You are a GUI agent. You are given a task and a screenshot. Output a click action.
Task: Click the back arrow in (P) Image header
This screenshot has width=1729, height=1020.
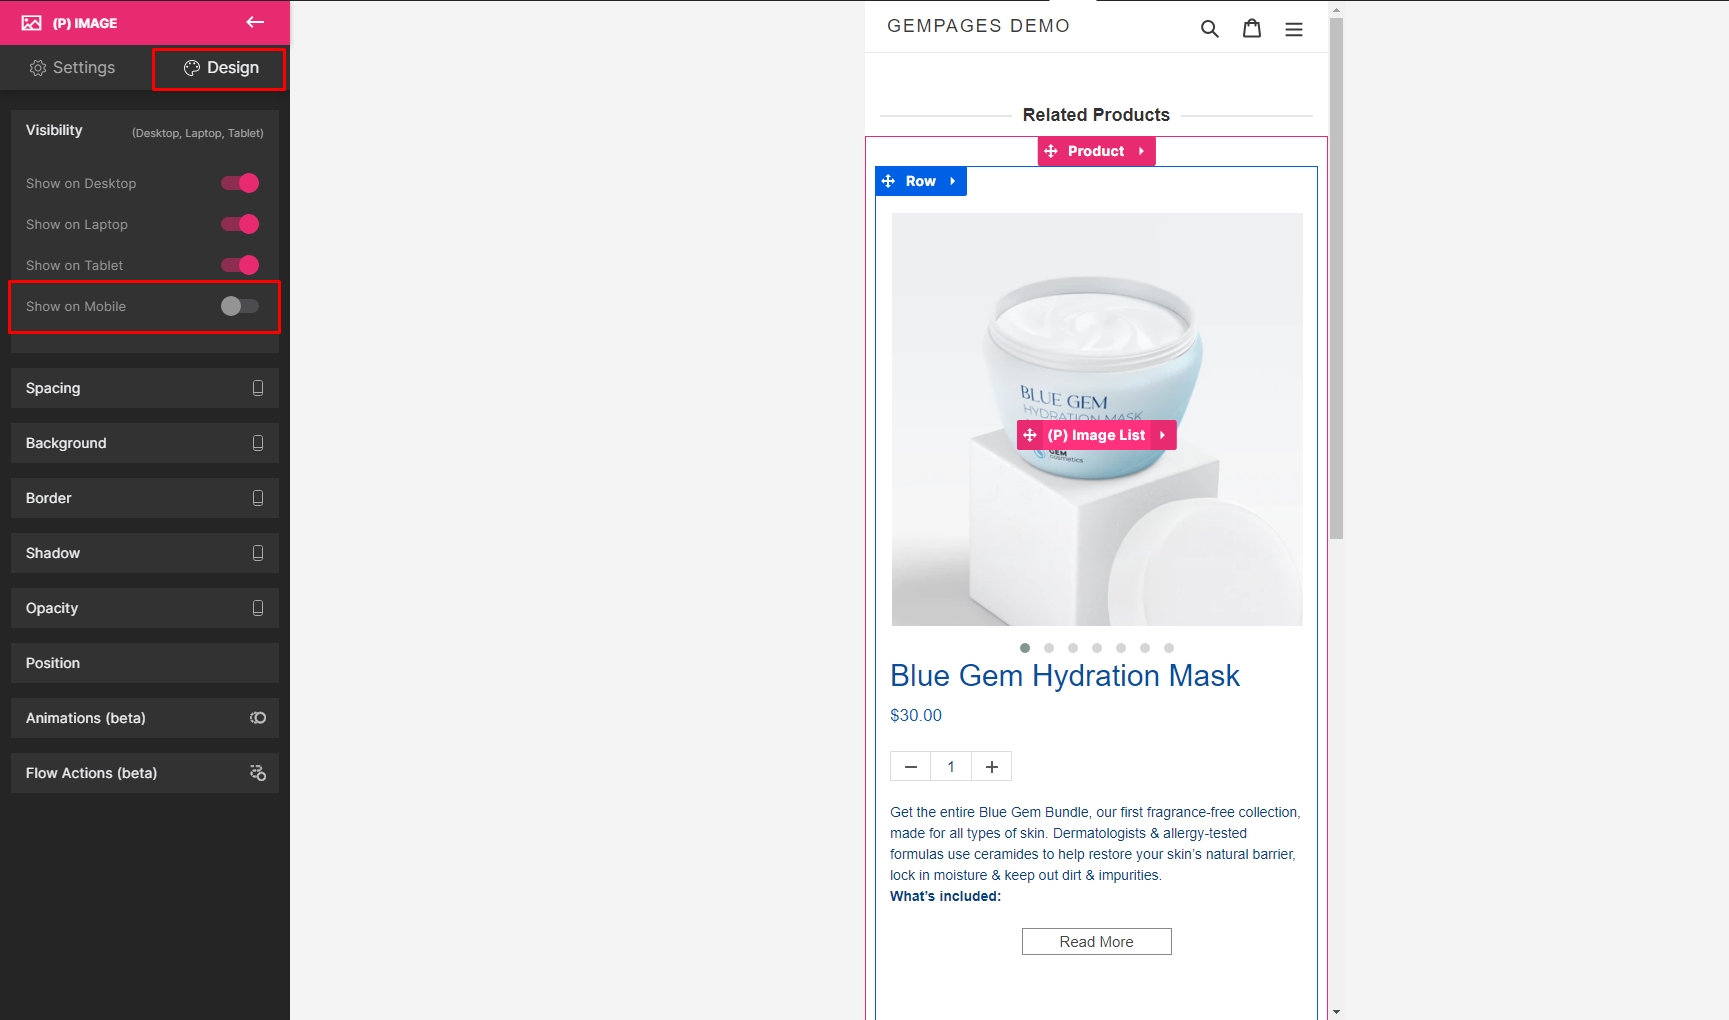pos(255,22)
